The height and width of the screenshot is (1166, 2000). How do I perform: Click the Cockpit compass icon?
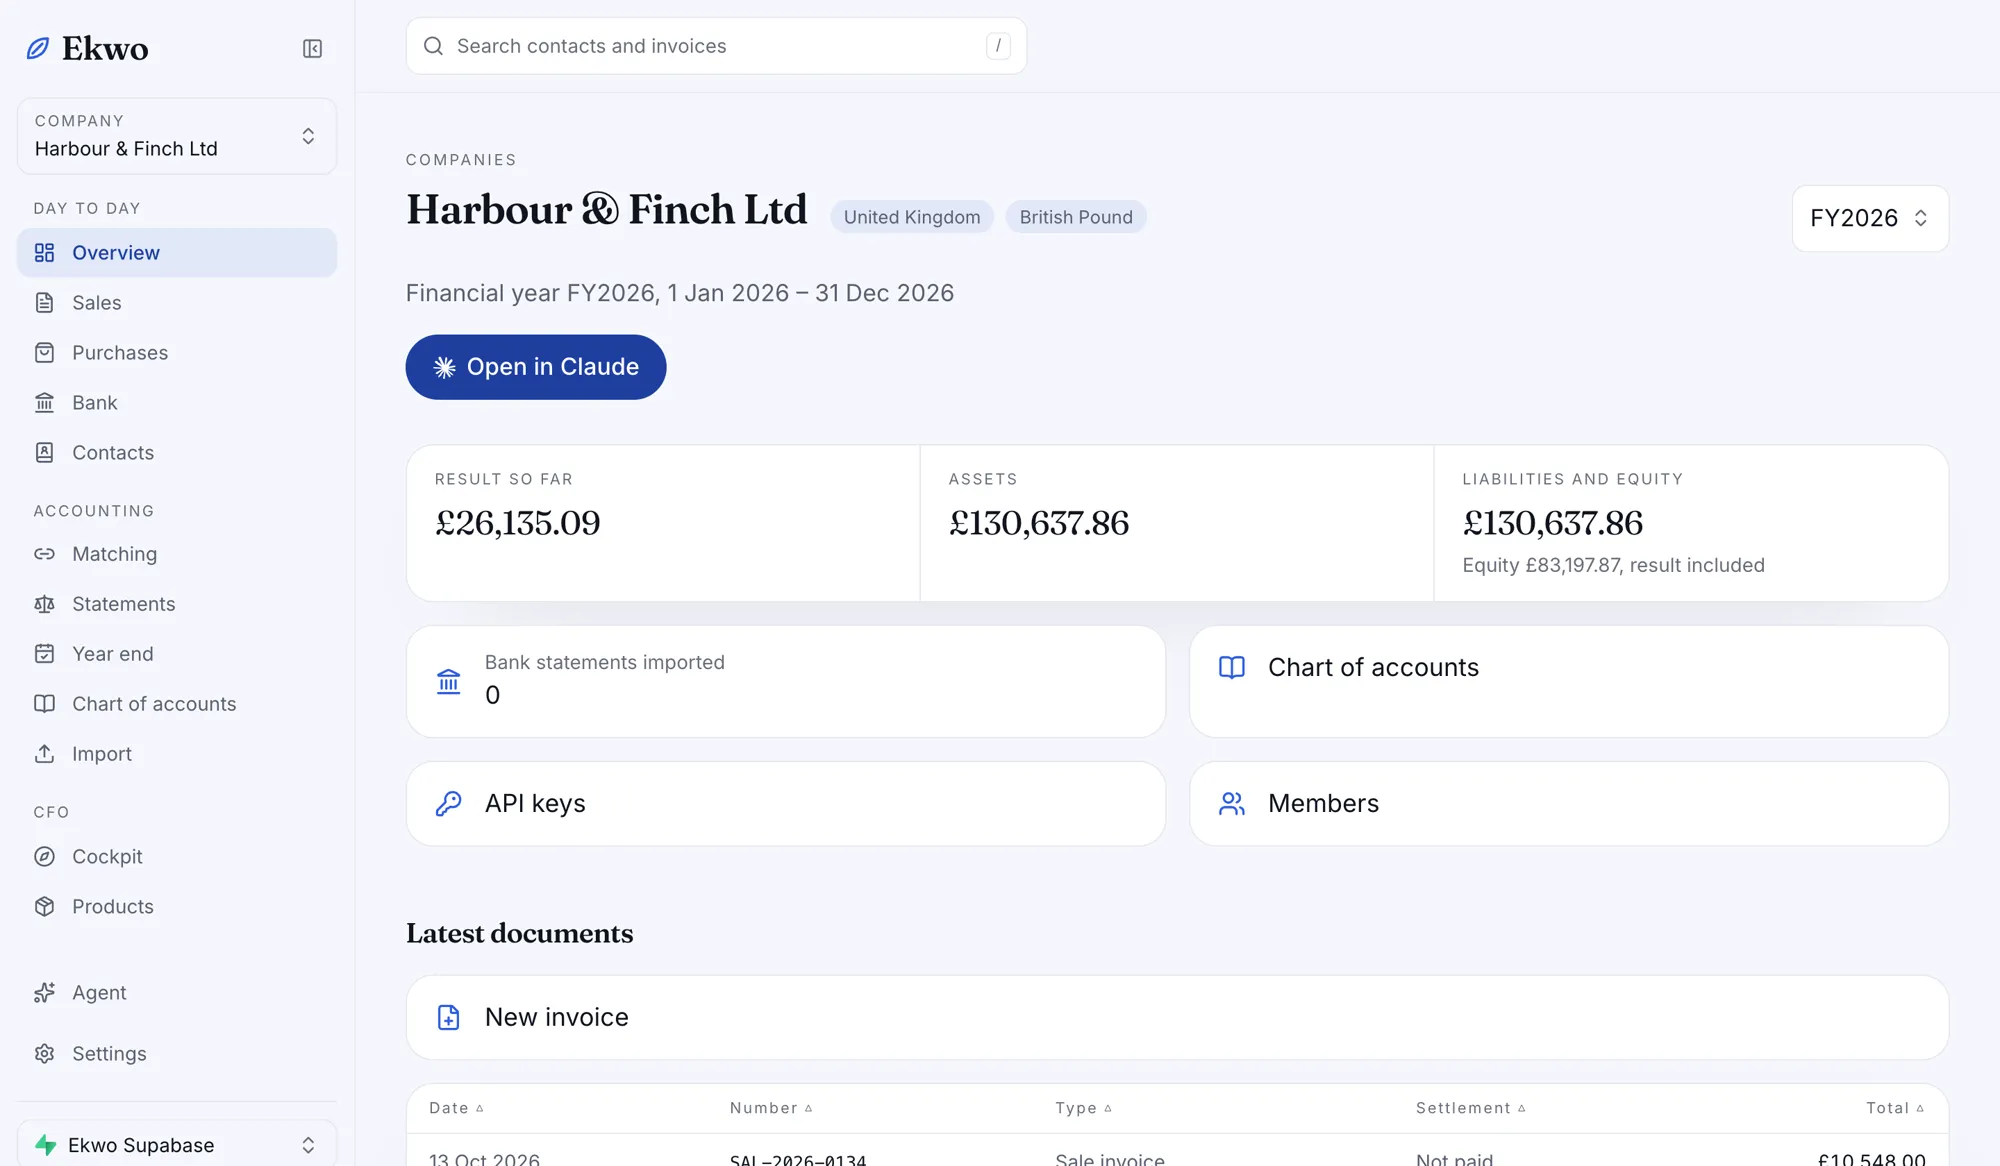[44, 857]
